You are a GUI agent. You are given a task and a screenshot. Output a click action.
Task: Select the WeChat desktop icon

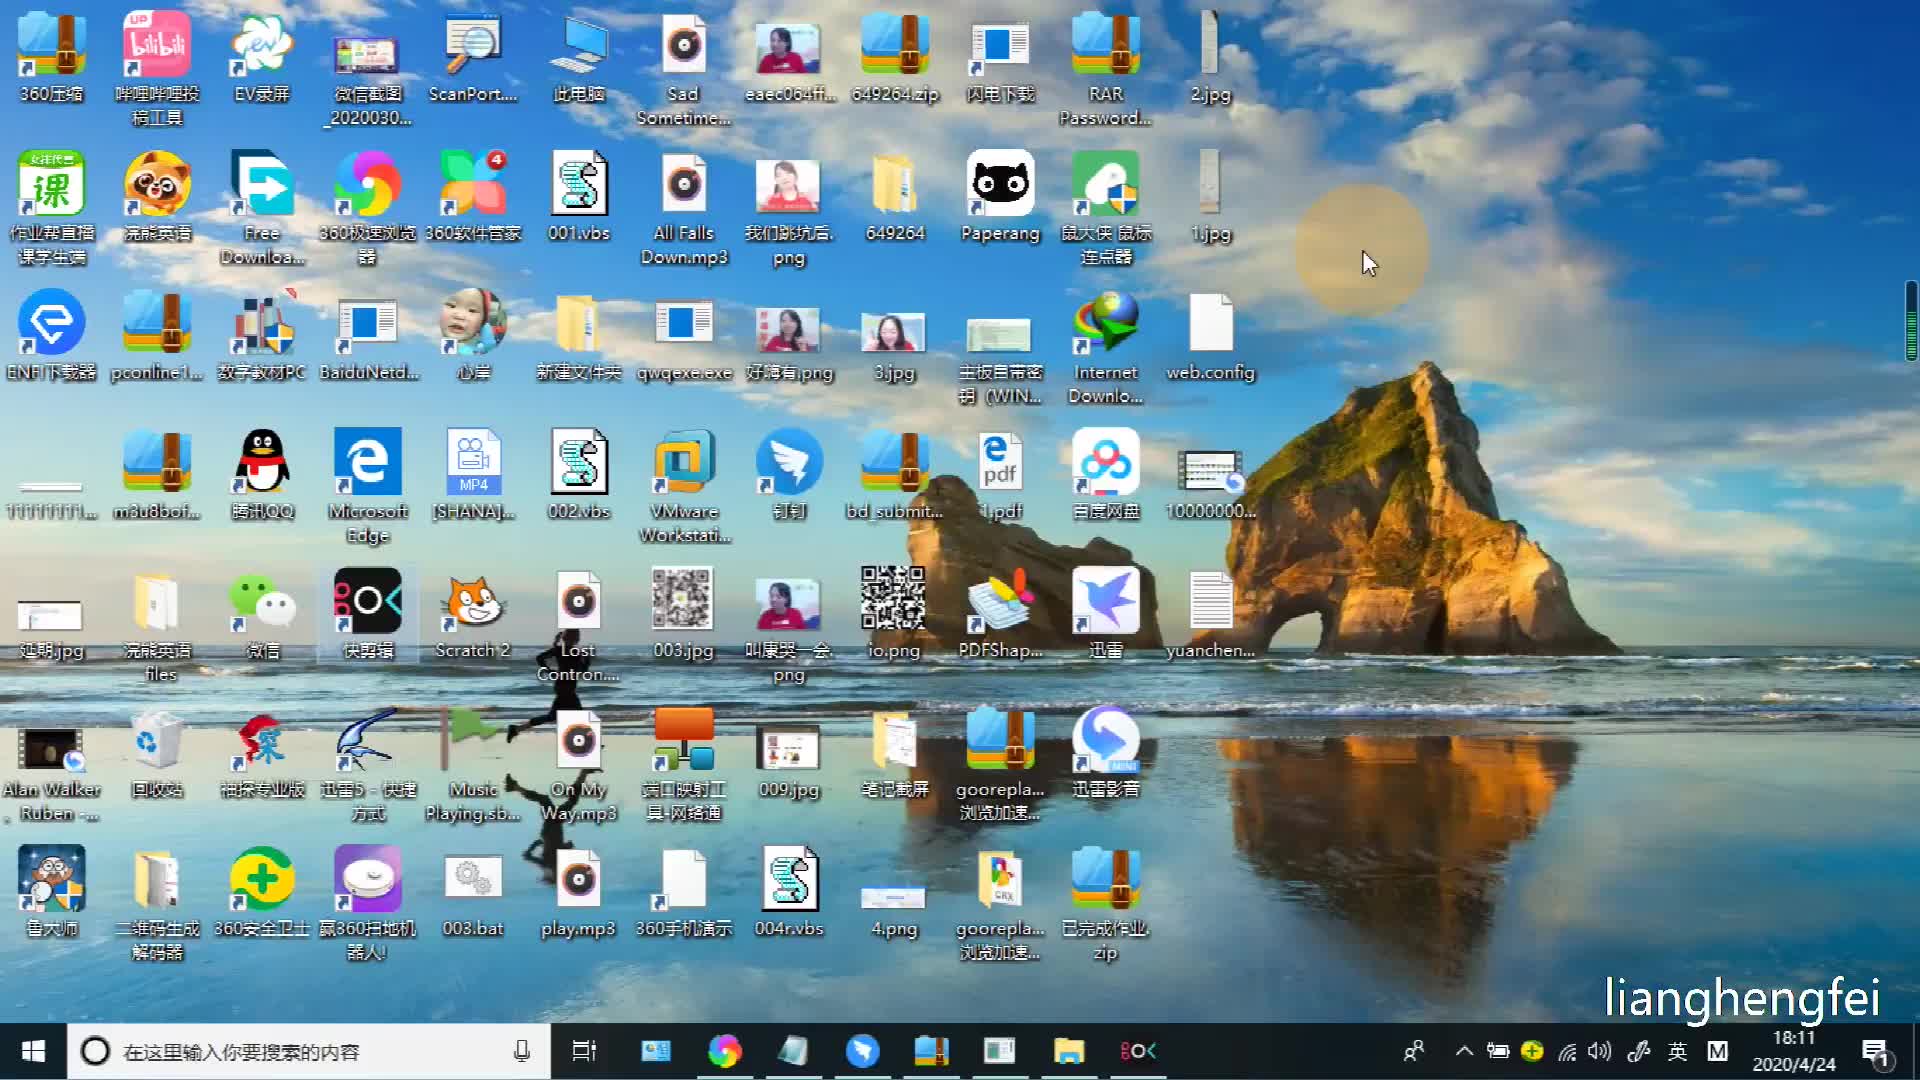[262, 603]
